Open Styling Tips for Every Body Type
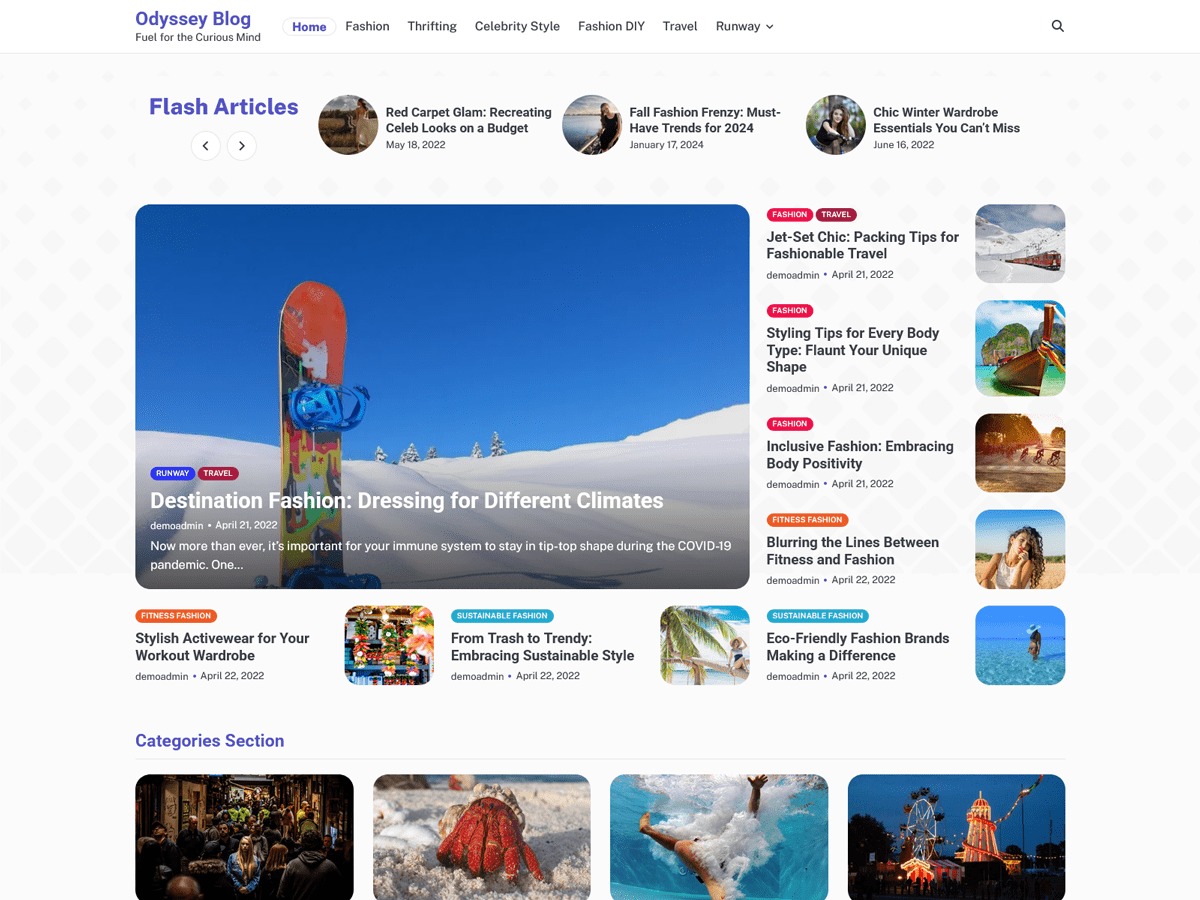The image size is (1200, 900). [x=852, y=350]
